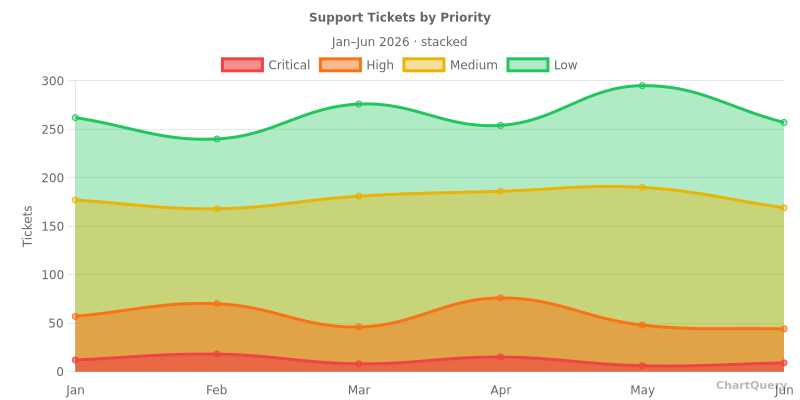
Task: Click the Apr x-axis label
Action: [x=501, y=390]
